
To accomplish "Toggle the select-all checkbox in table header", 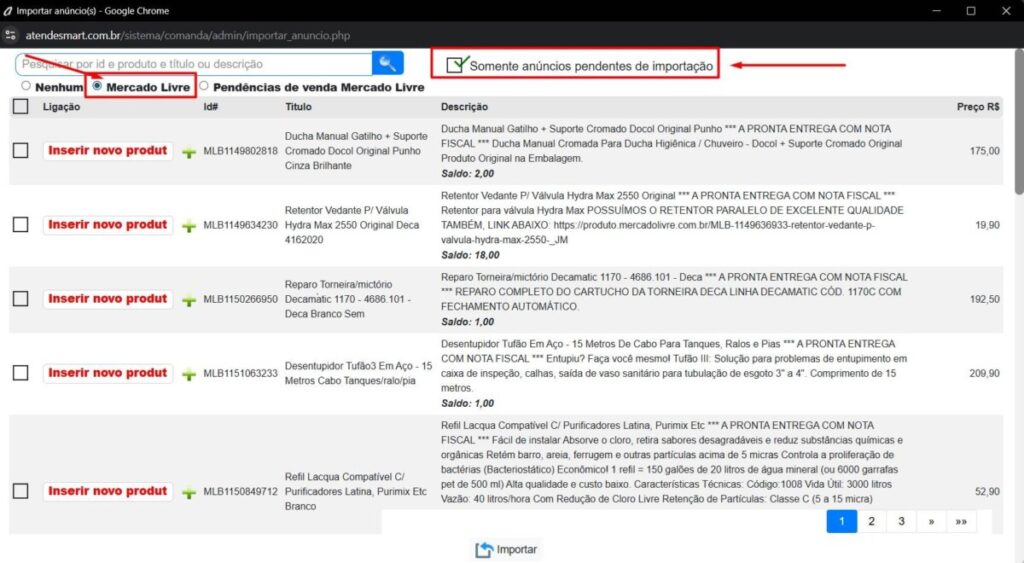I will click(x=20, y=106).
